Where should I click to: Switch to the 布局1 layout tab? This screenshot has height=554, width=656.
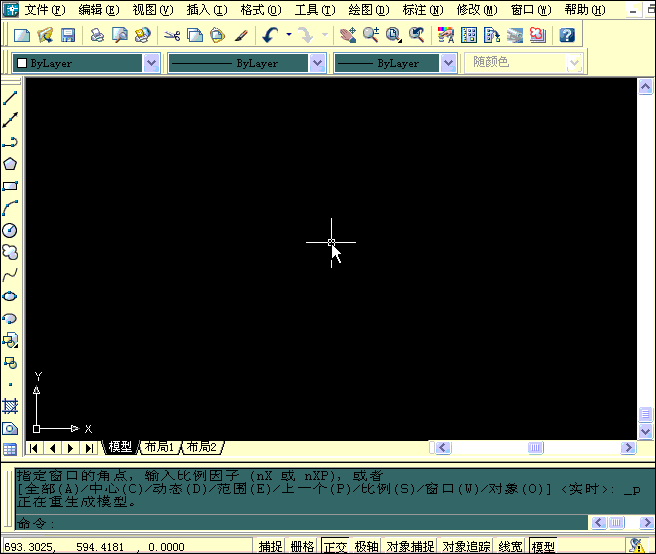pos(159,447)
